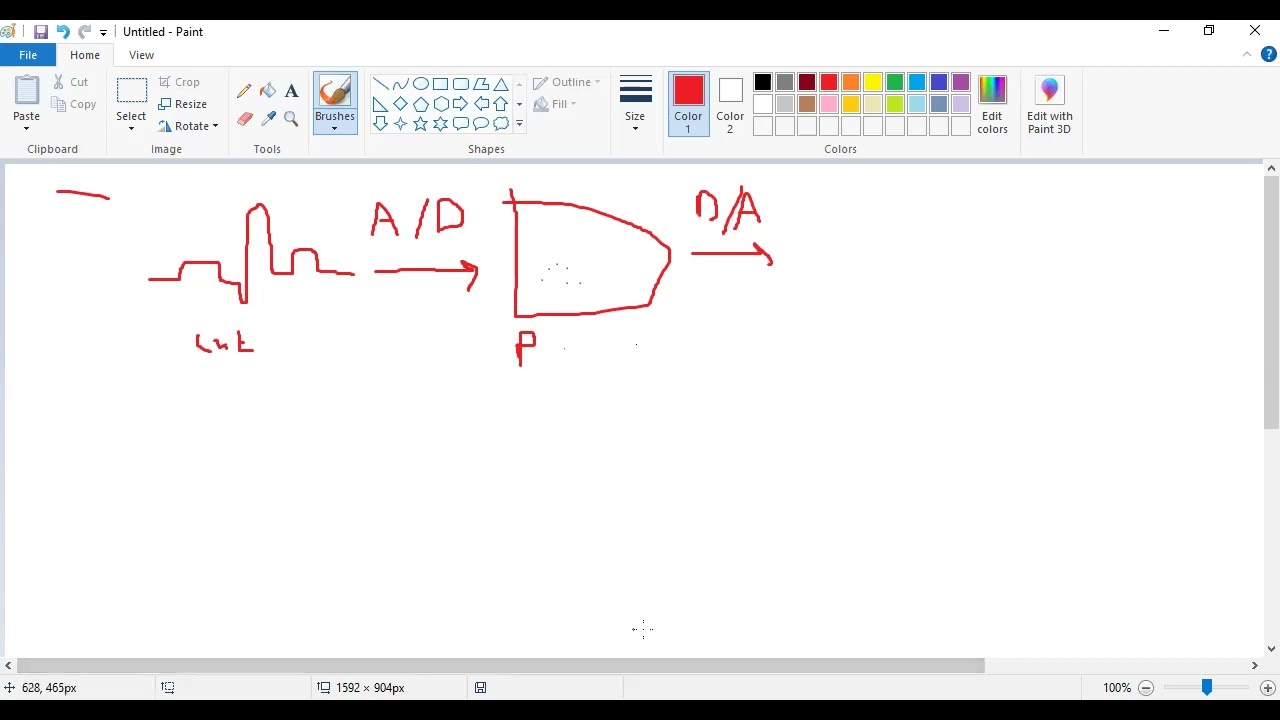Choose the Rounded rectangular callout shape
This screenshot has height=720, width=1280.
click(460, 124)
